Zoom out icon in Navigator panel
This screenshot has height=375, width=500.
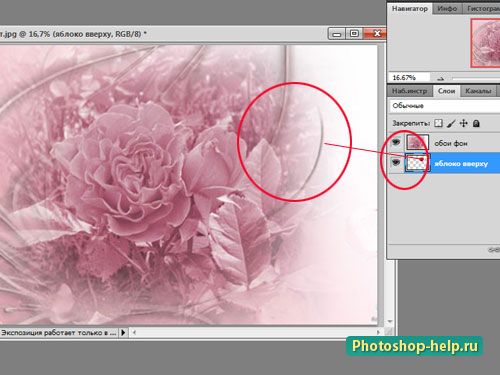pos(441,79)
